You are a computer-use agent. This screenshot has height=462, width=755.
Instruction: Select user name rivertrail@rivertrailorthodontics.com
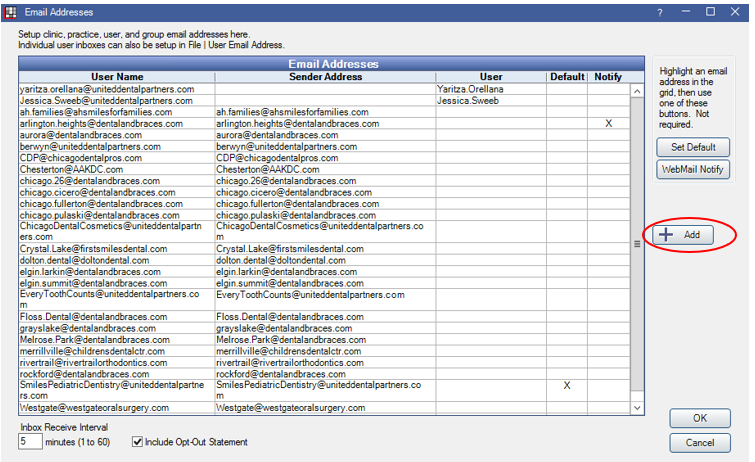(x=93, y=363)
